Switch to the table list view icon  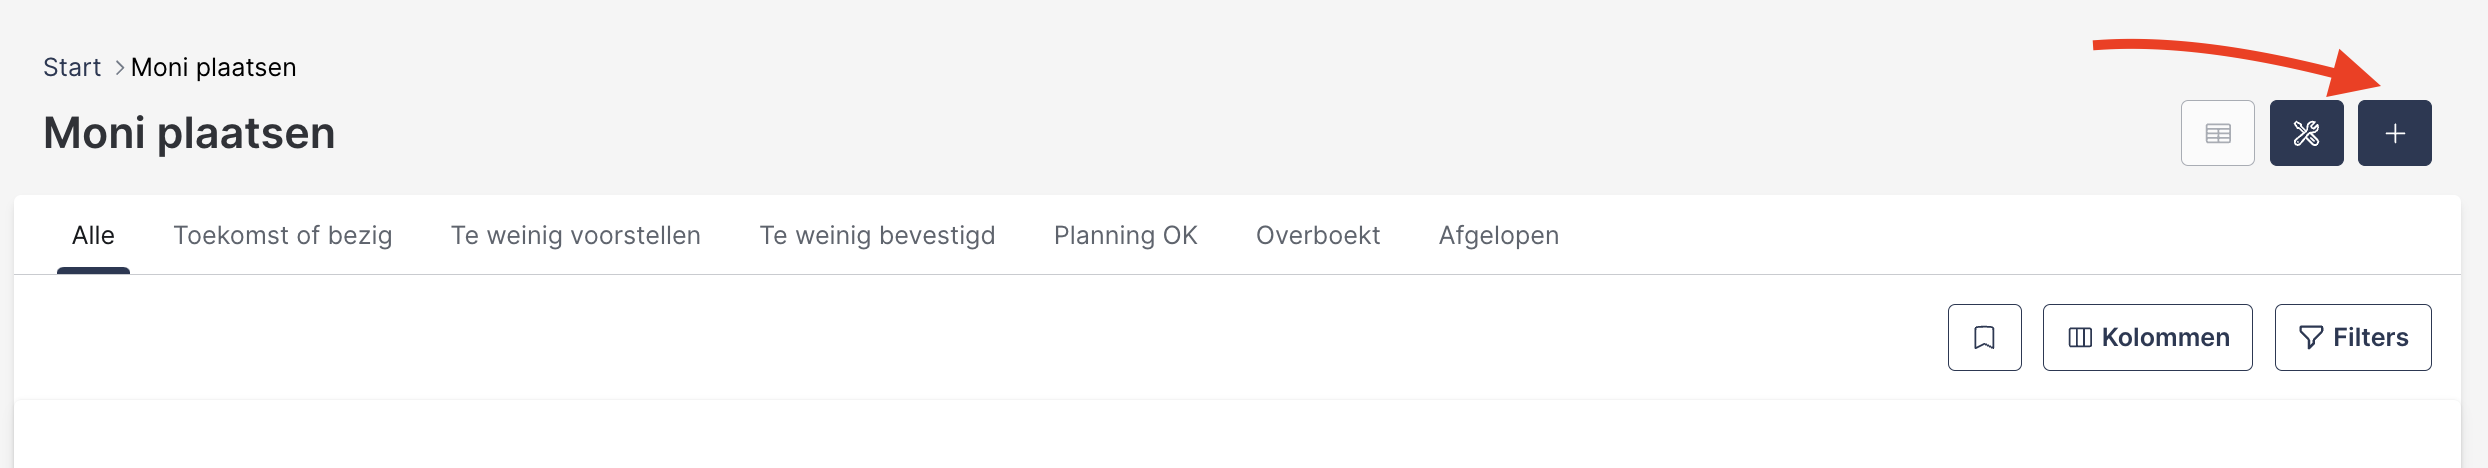tap(2218, 133)
